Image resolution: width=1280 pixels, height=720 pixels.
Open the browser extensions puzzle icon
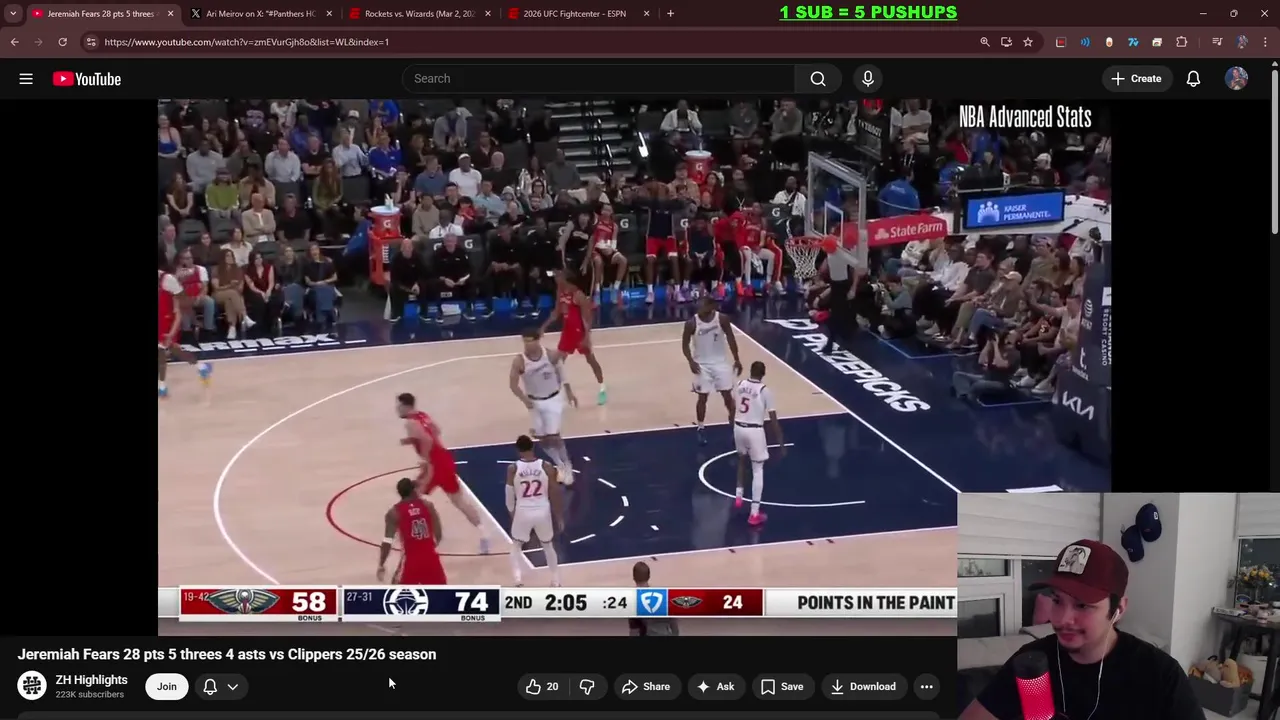click(x=1182, y=42)
